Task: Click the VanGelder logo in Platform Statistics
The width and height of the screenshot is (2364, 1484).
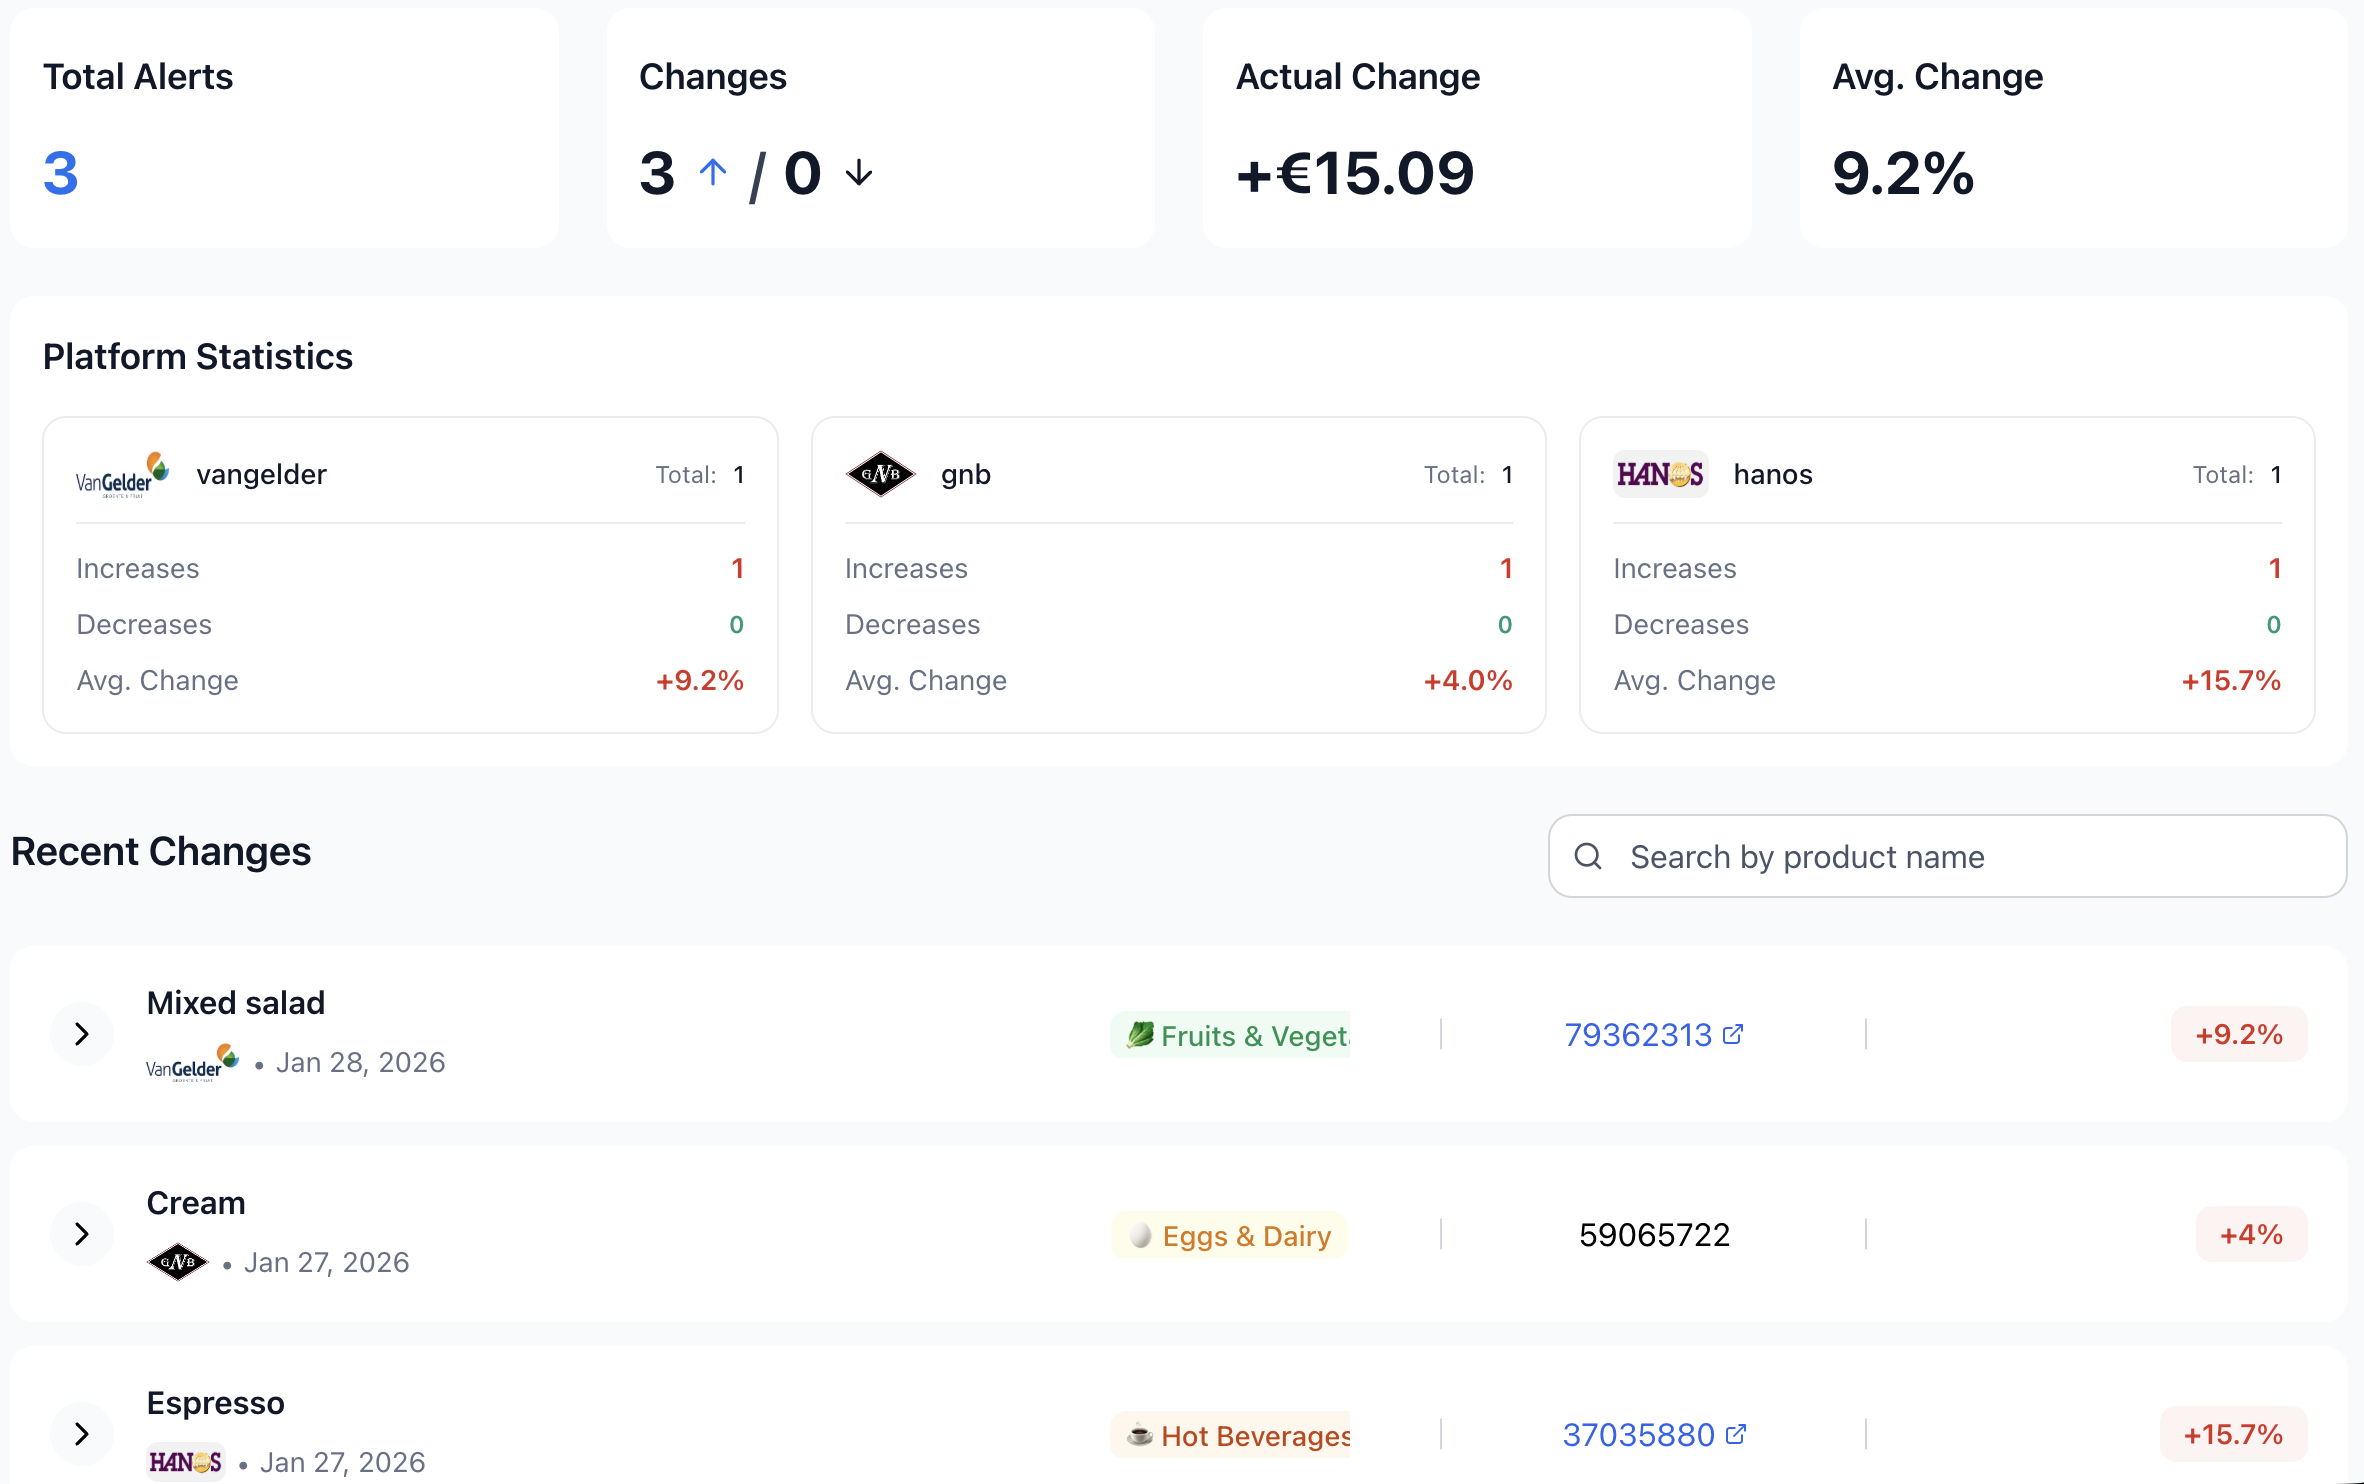Action: [123, 475]
